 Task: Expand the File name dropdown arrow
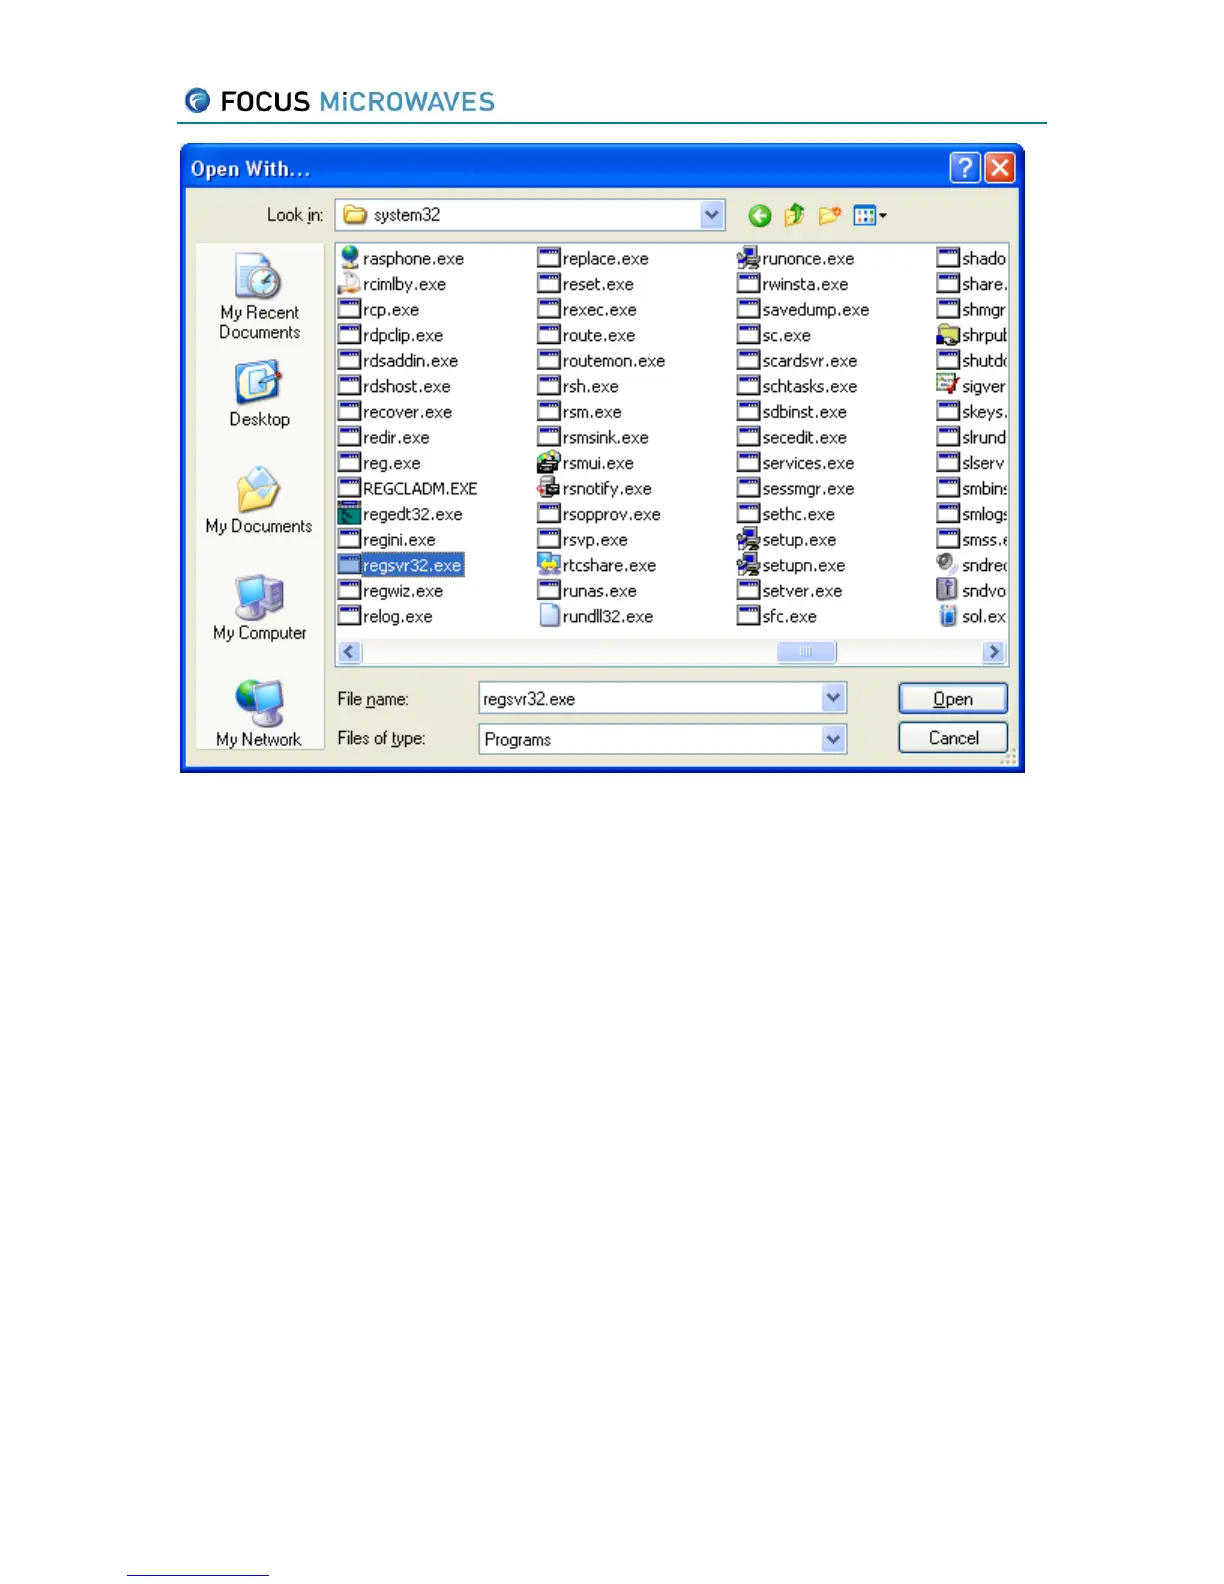tap(833, 698)
